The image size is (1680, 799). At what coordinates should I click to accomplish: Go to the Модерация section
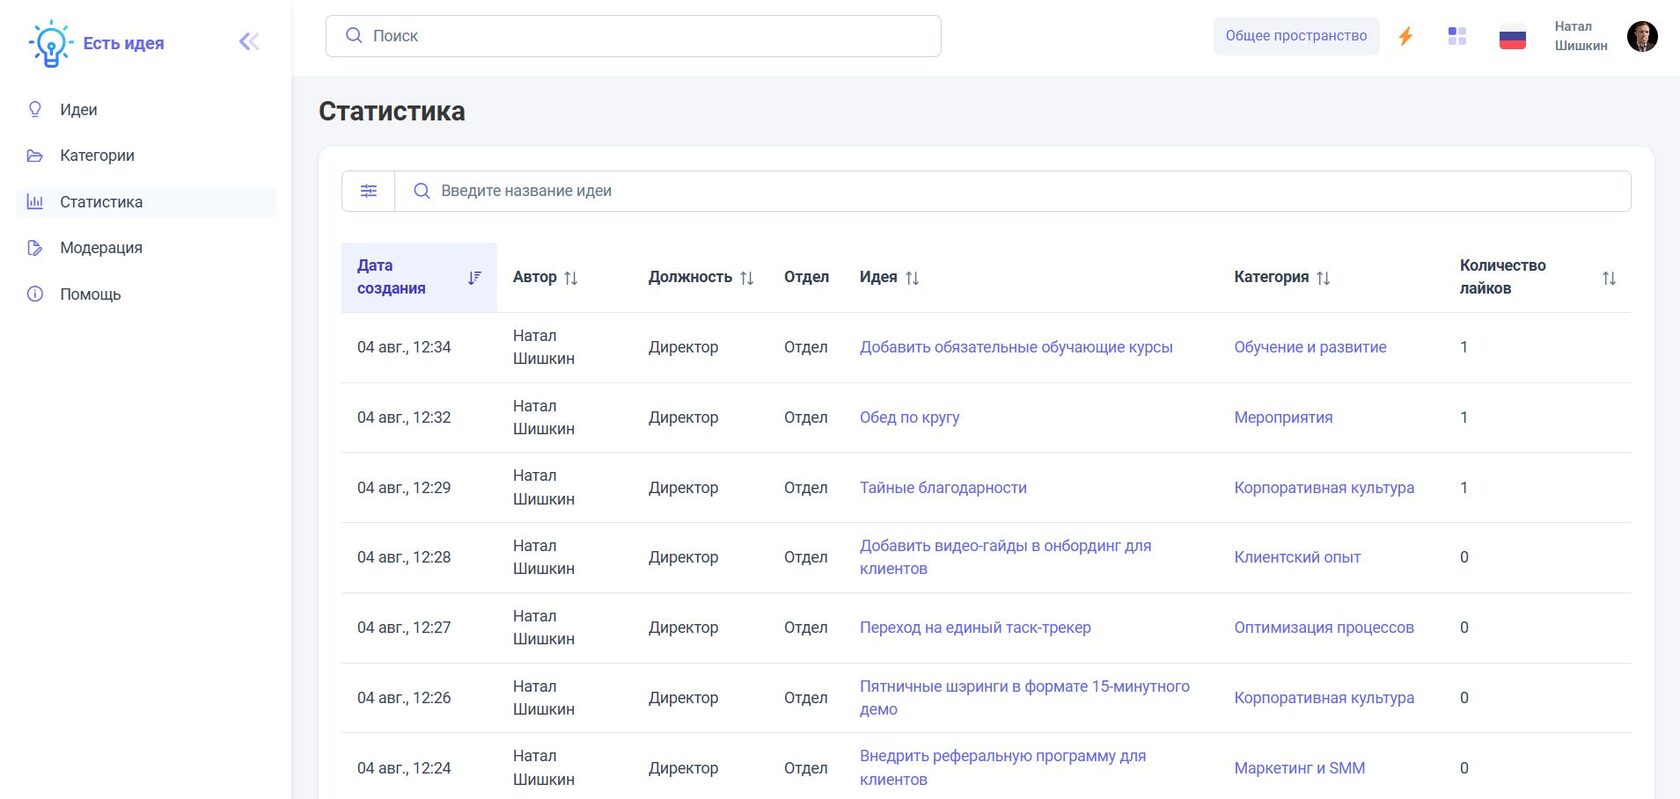tap(101, 248)
